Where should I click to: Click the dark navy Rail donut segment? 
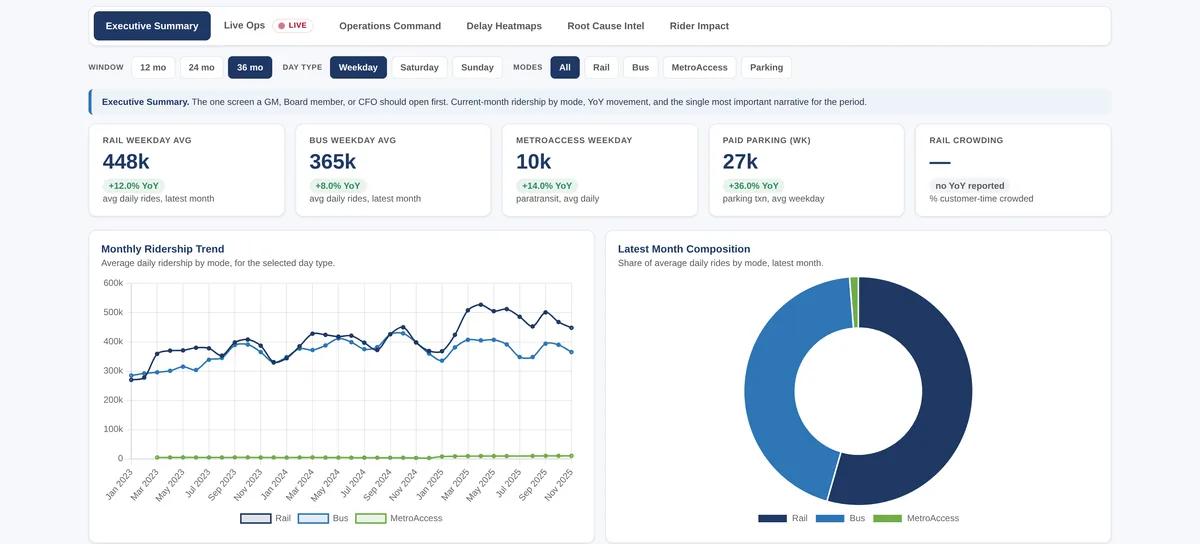pos(945,400)
